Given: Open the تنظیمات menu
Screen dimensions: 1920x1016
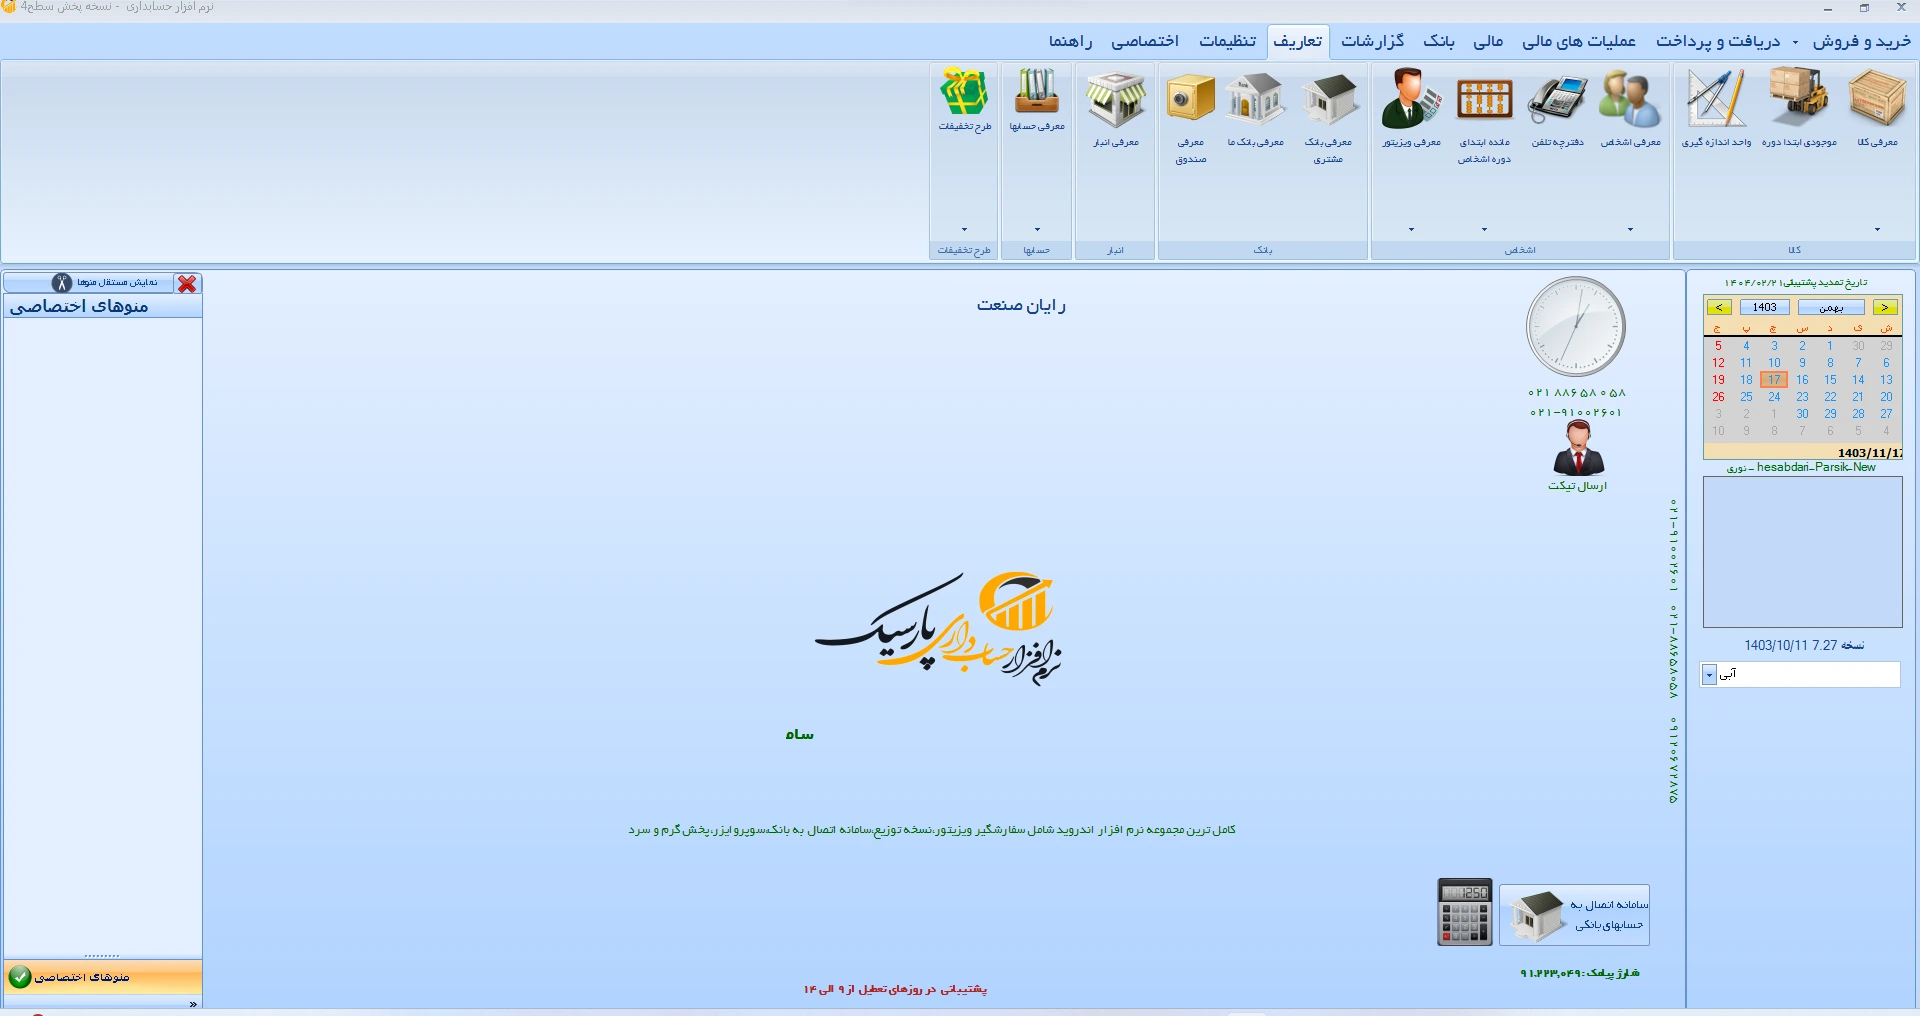Looking at the screenshot, I should 1228,41.
